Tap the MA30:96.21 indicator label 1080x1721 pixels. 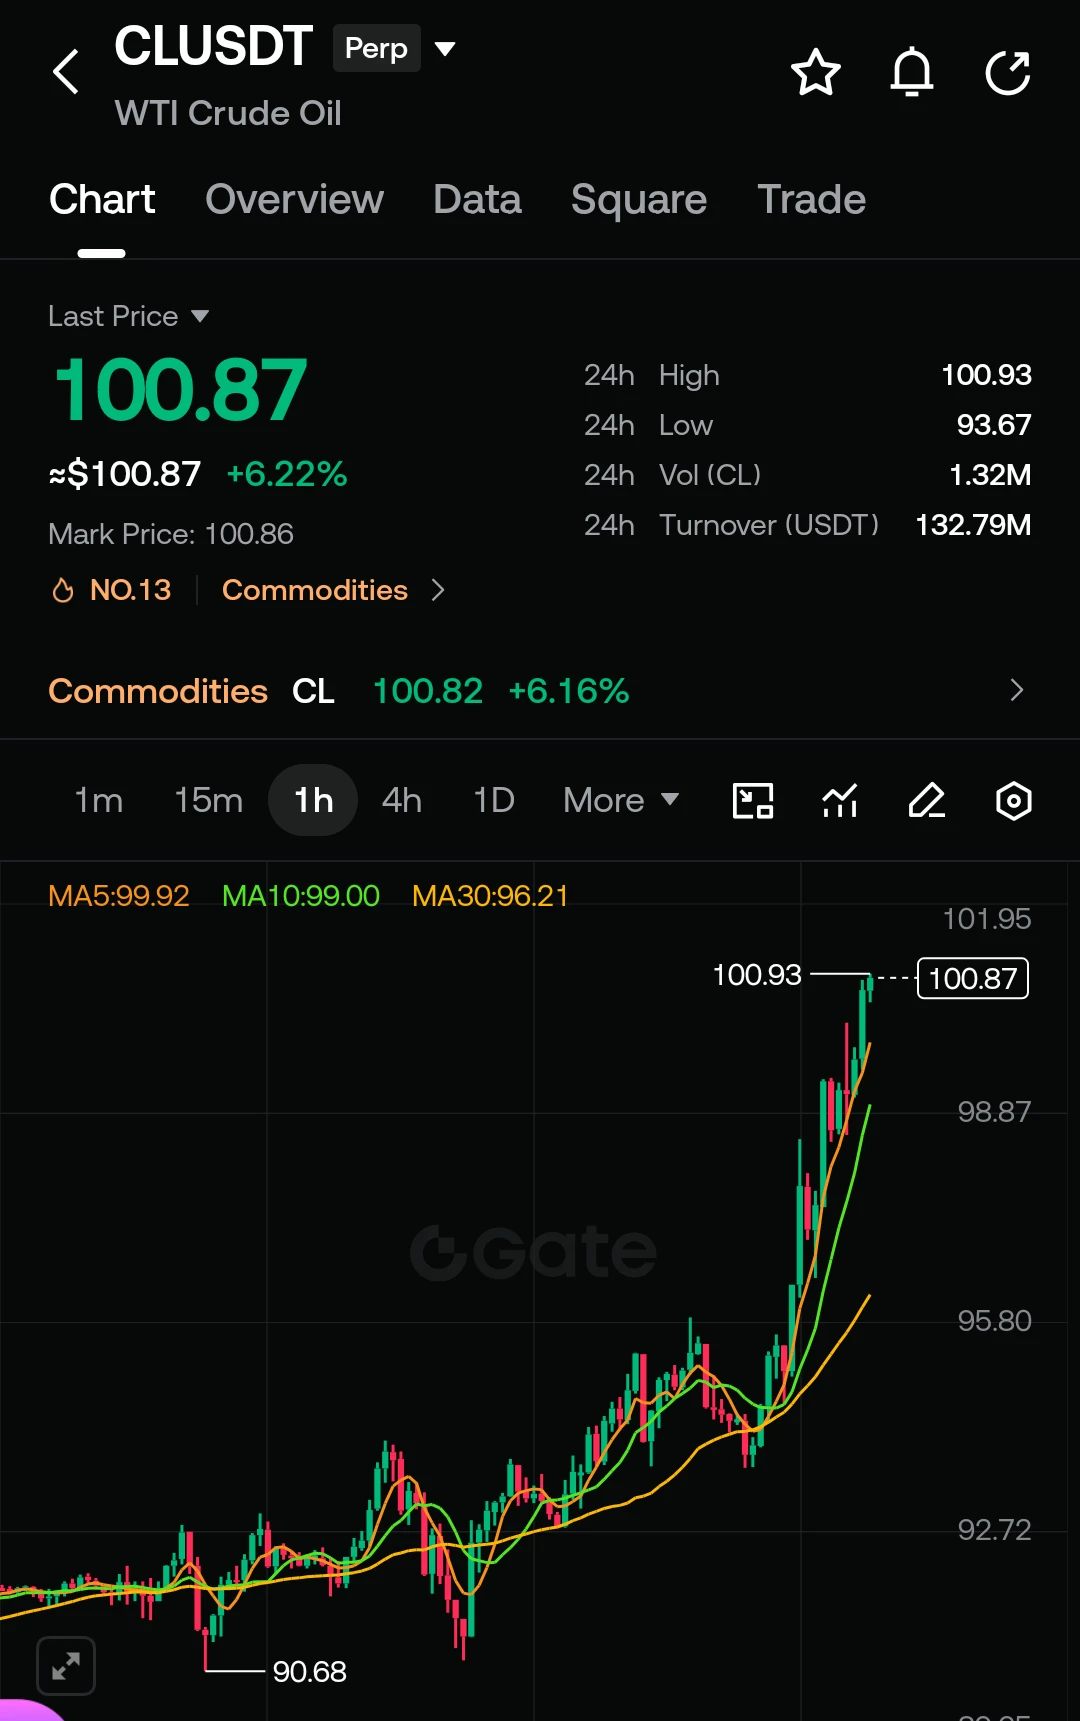click(490, 895)
